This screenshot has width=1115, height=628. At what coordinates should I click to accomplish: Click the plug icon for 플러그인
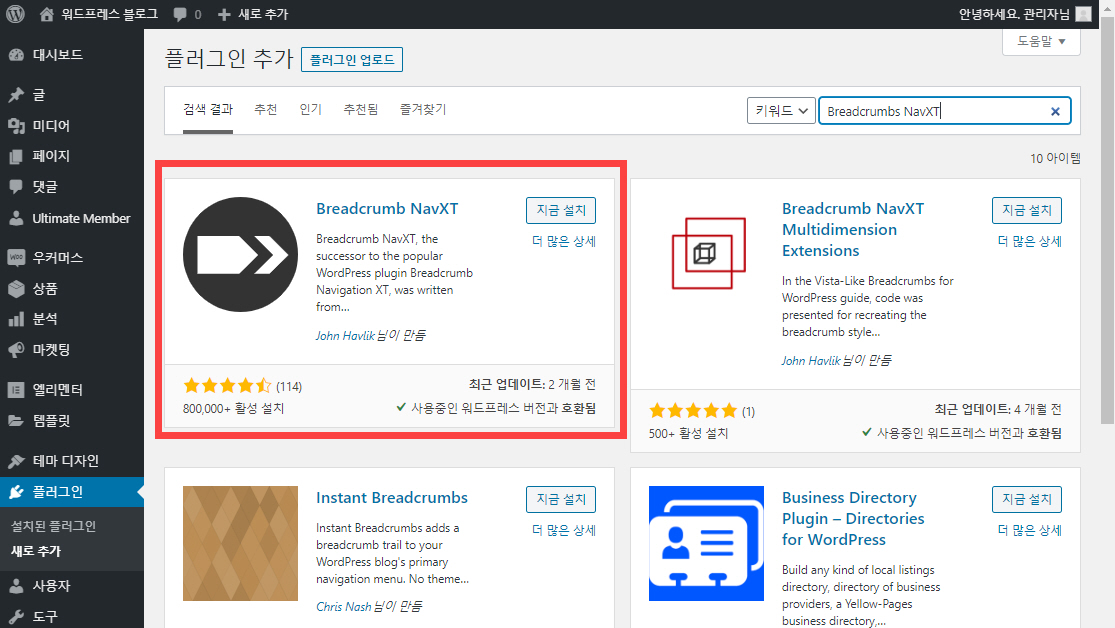click(16, 492)
